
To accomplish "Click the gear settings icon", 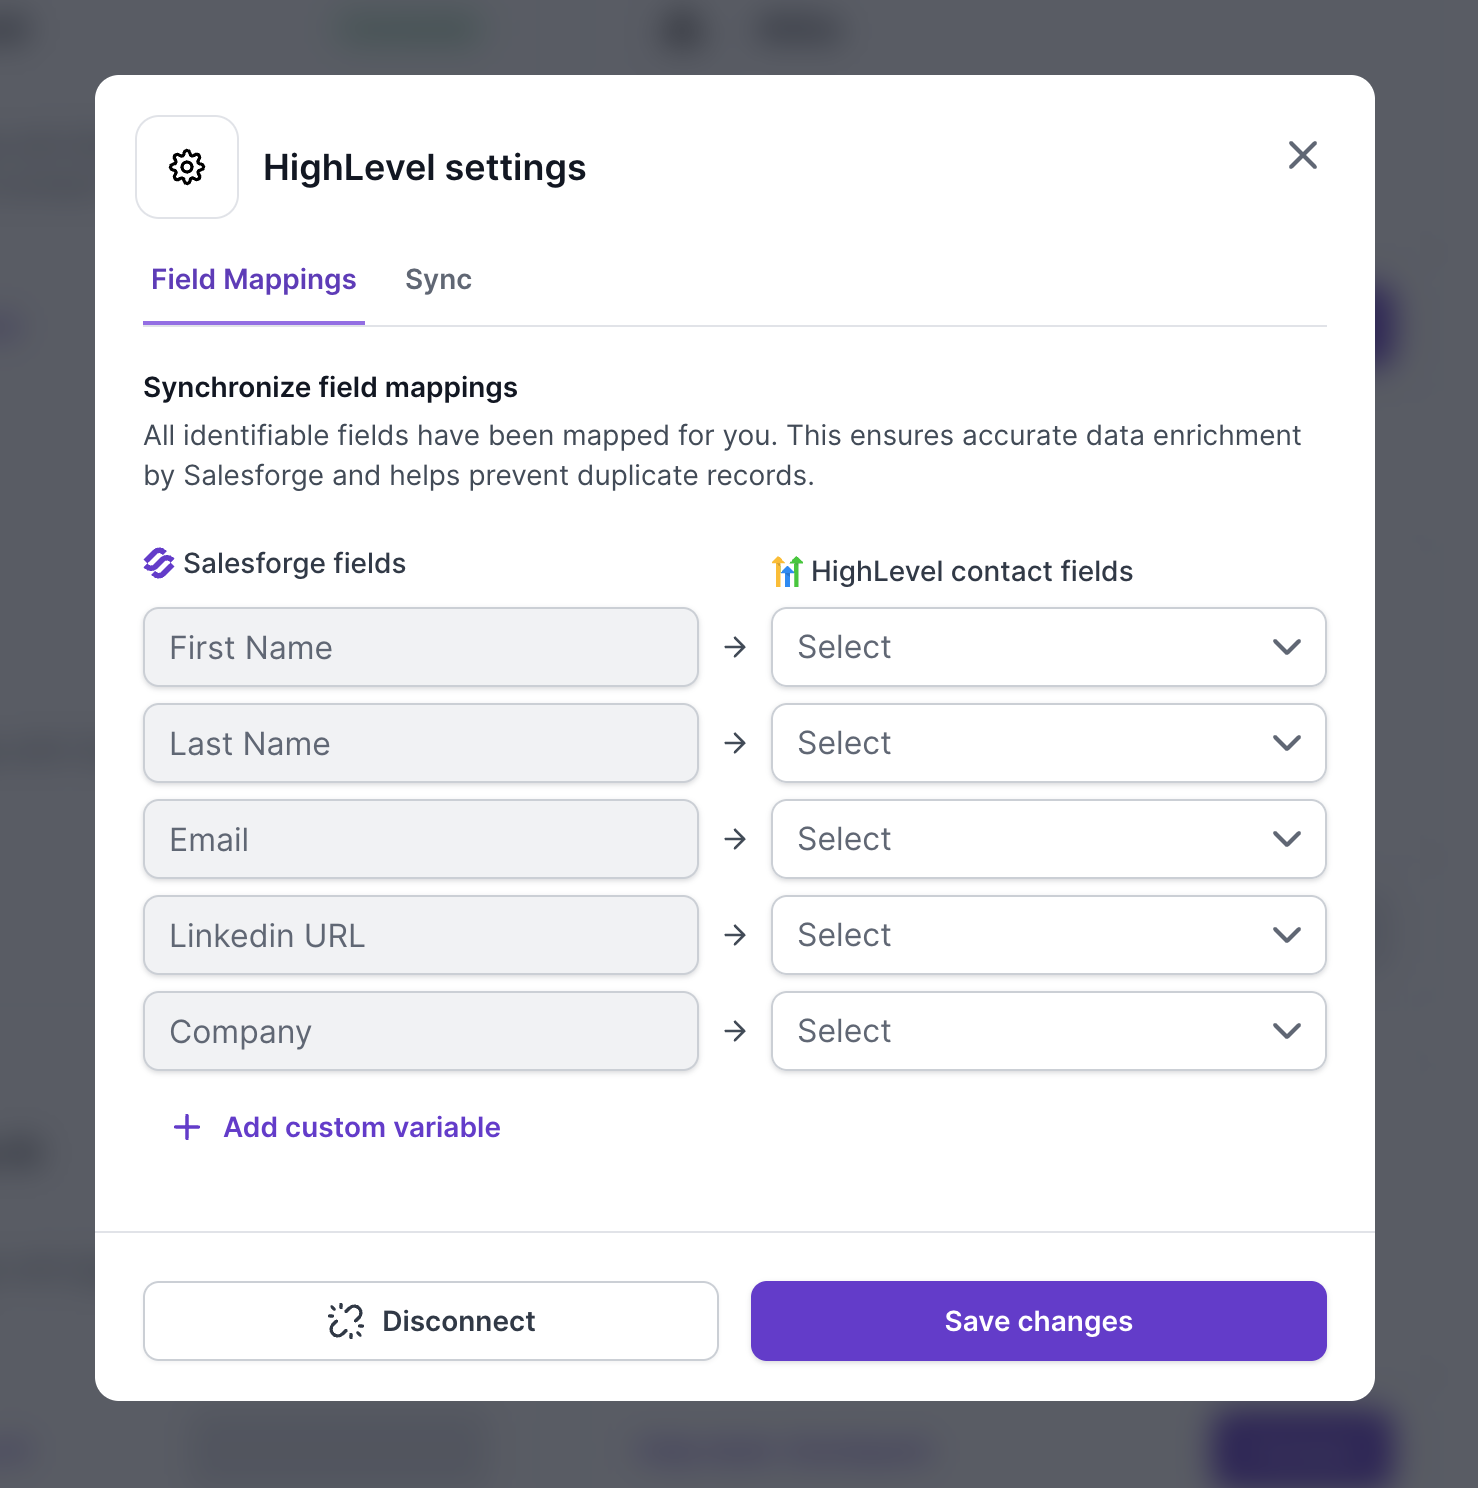I will (187, 167).
